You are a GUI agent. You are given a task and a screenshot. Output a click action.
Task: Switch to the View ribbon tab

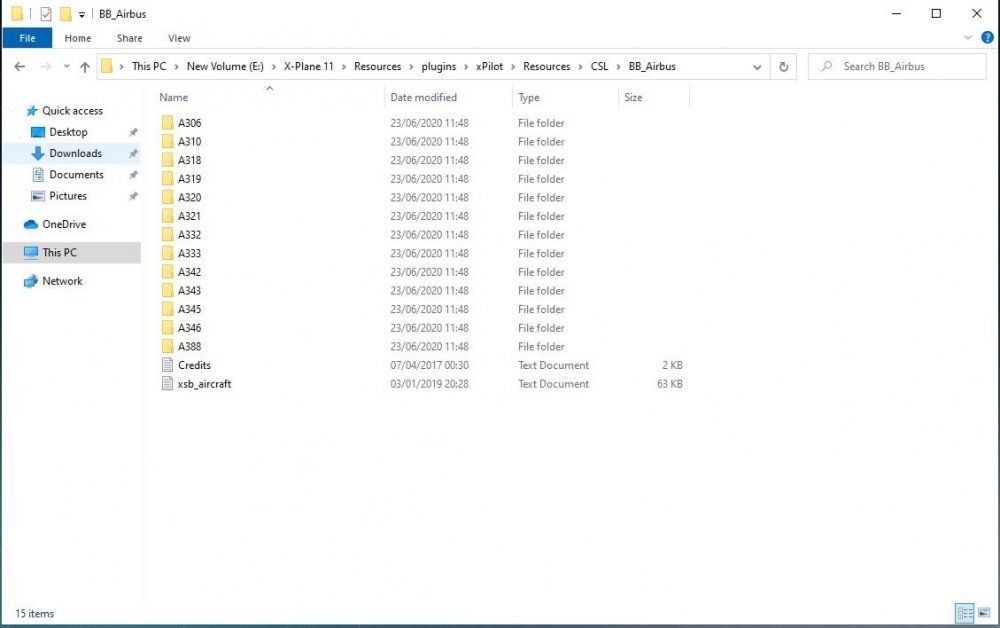(179, 38)
